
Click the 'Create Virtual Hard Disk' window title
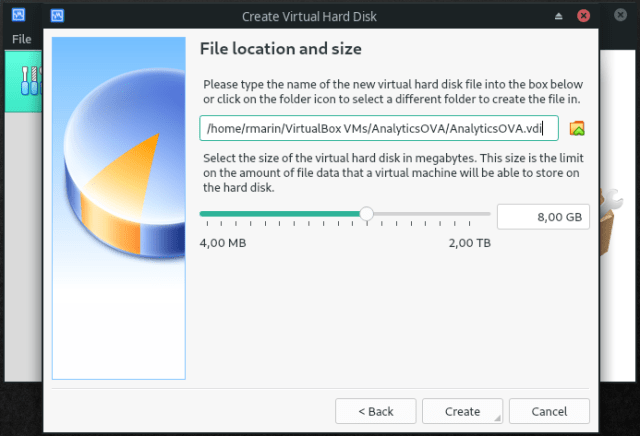coord(309,16)
